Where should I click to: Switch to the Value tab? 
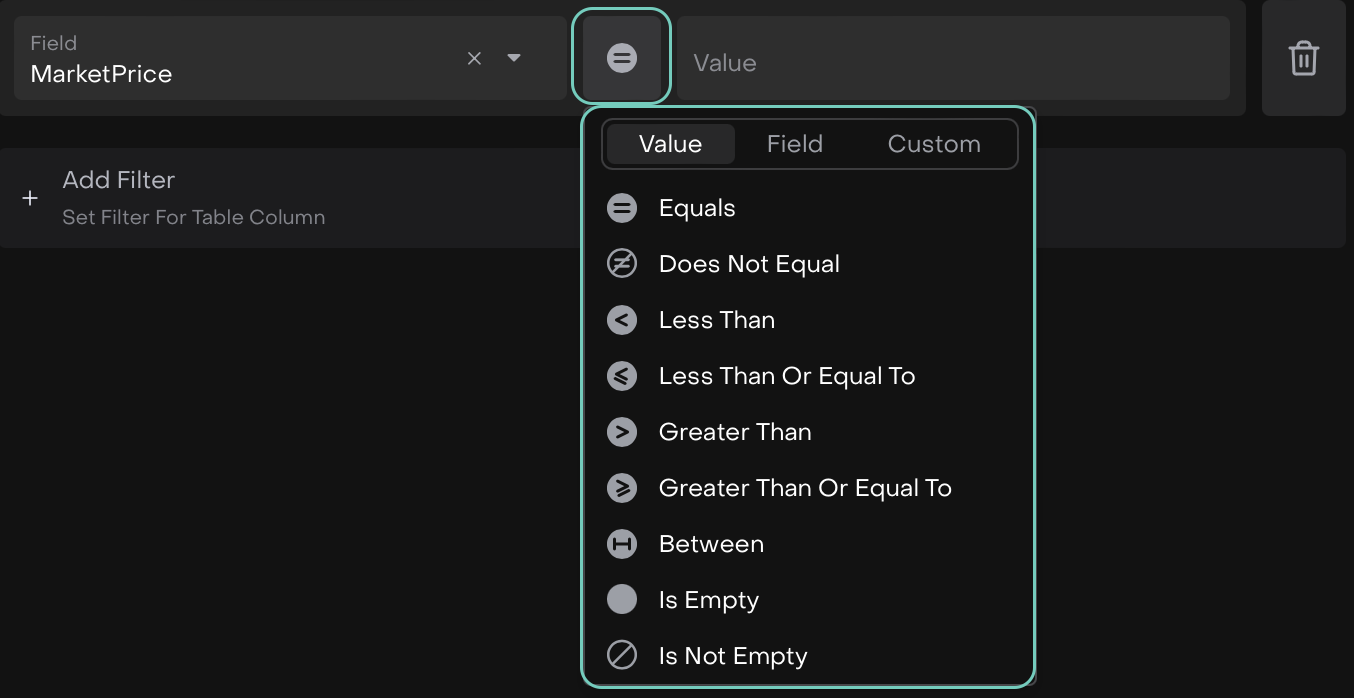tap(670, 144)
